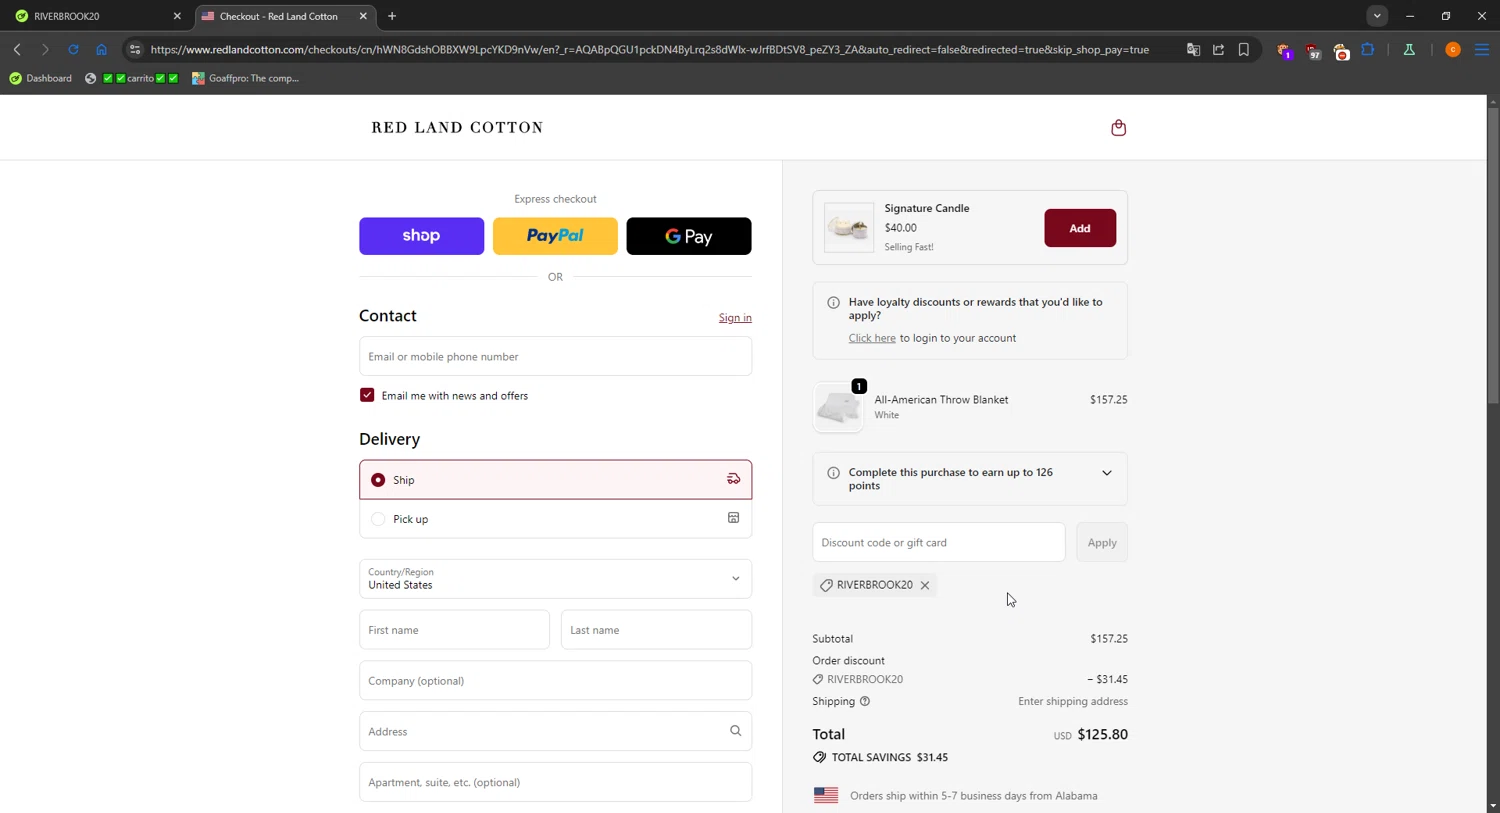Image resolution: width=1500 pixels, height=813 pixels.
Task: Open the orange profile avatar
Action: (1453, 49)
